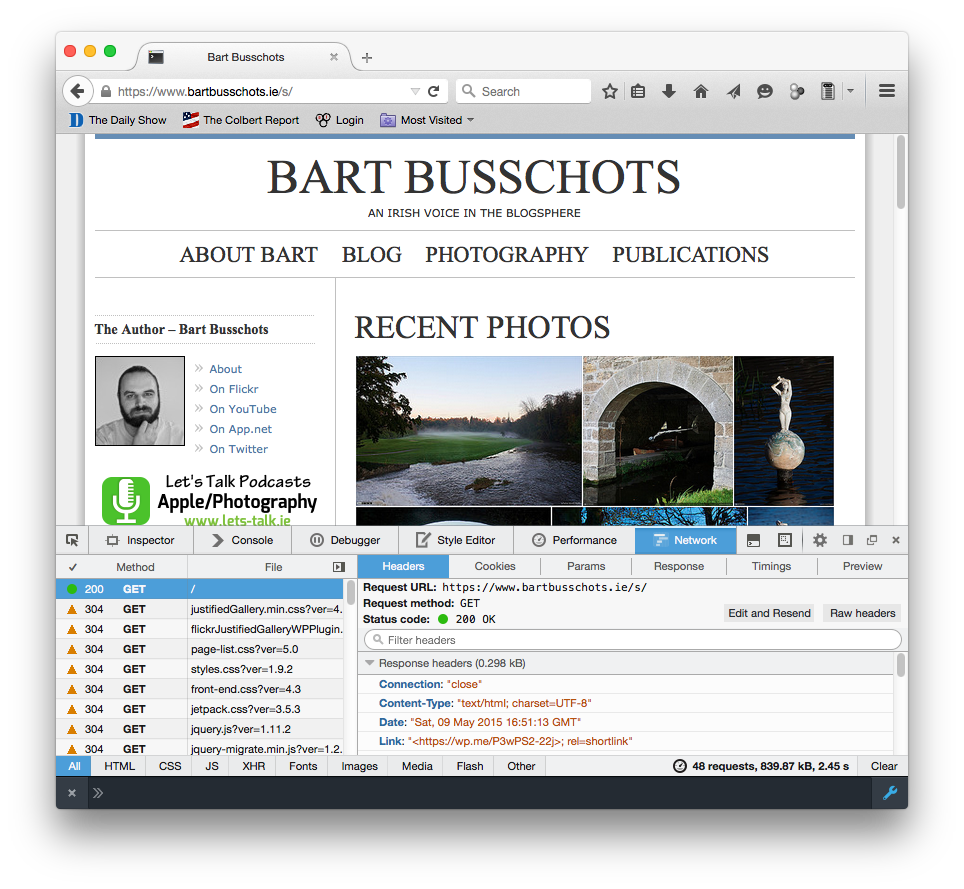Toggle the status checkmark column header
This screenshot has width=964, height=889.
[x=73, y=567]
